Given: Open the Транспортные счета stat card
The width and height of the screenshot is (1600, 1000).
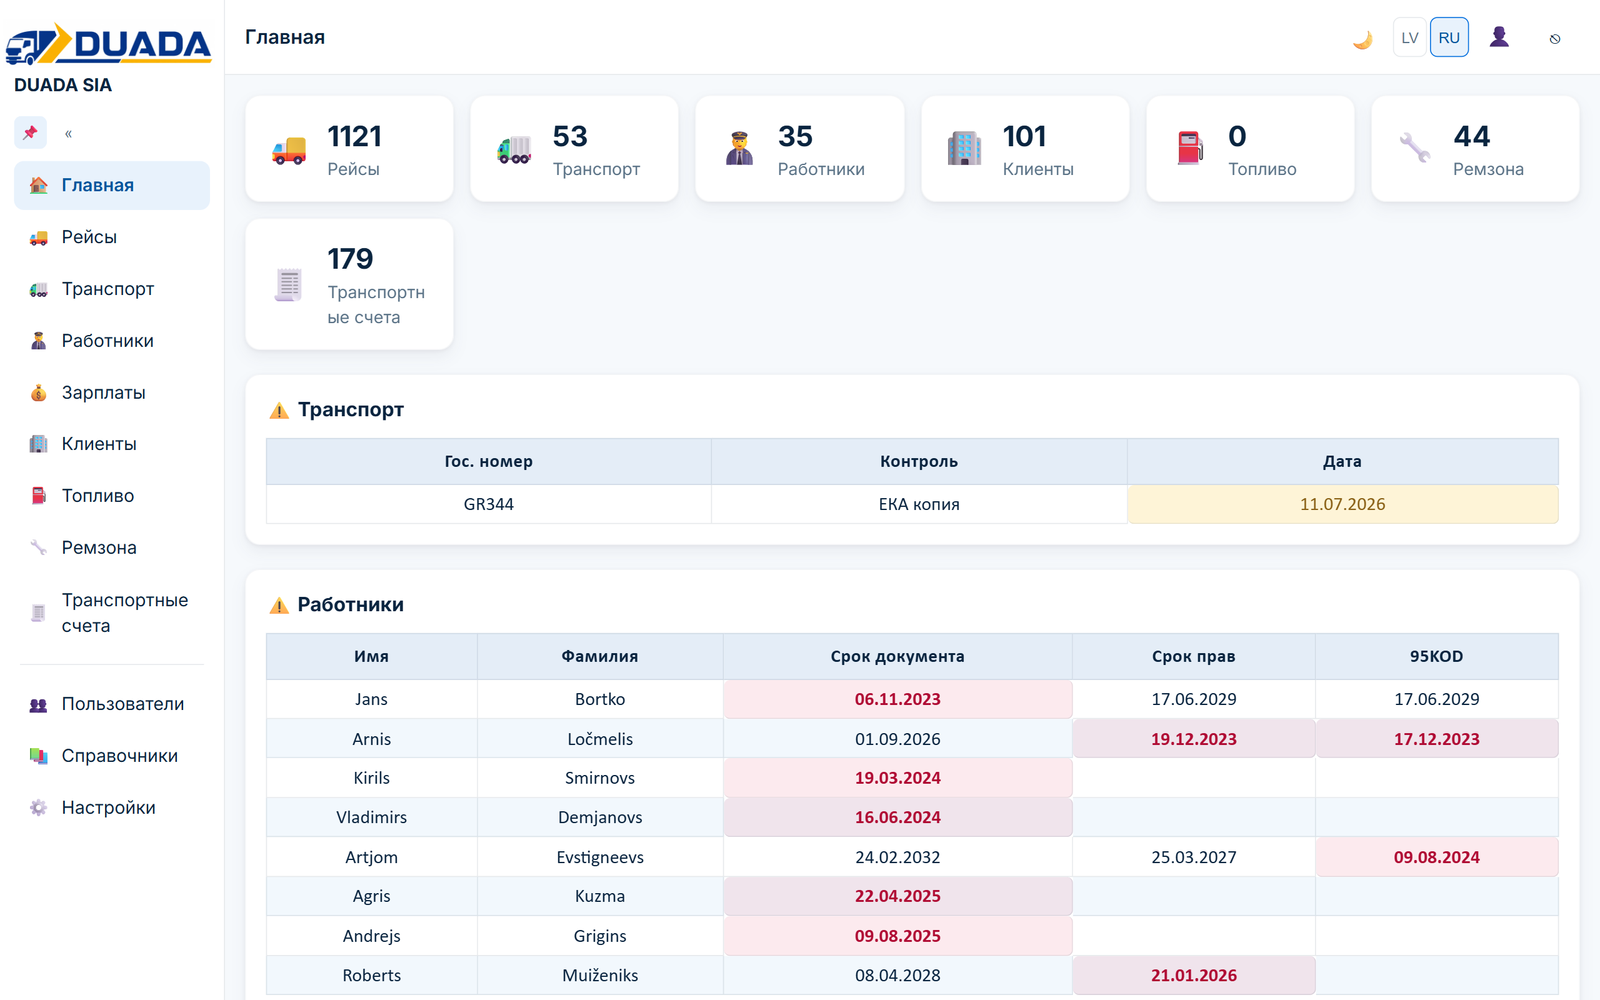Looking at the screenshot, I should [x=349, y=284].
